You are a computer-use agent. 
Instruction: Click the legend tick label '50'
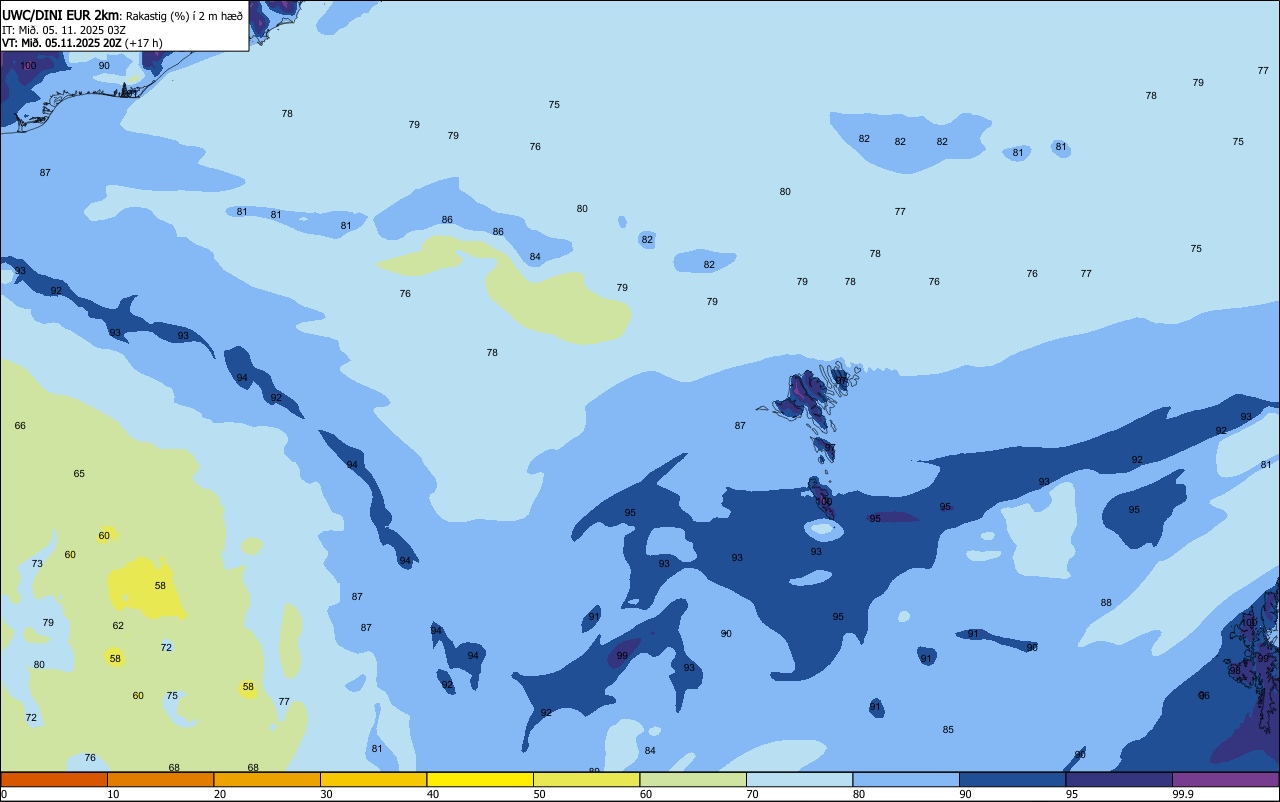[x=539, y=794]
